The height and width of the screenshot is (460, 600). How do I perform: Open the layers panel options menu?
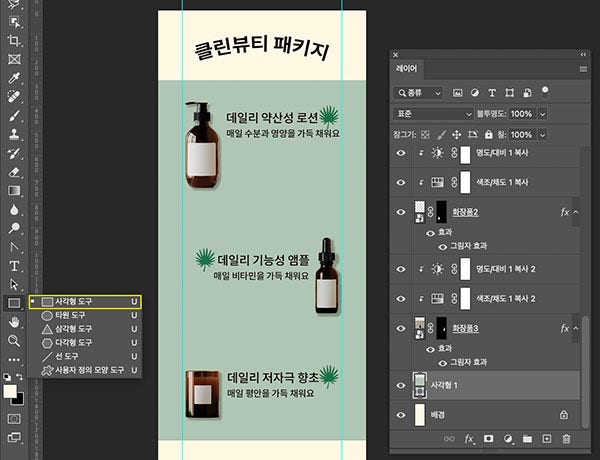pyautogui.click(x=583, y=69)
